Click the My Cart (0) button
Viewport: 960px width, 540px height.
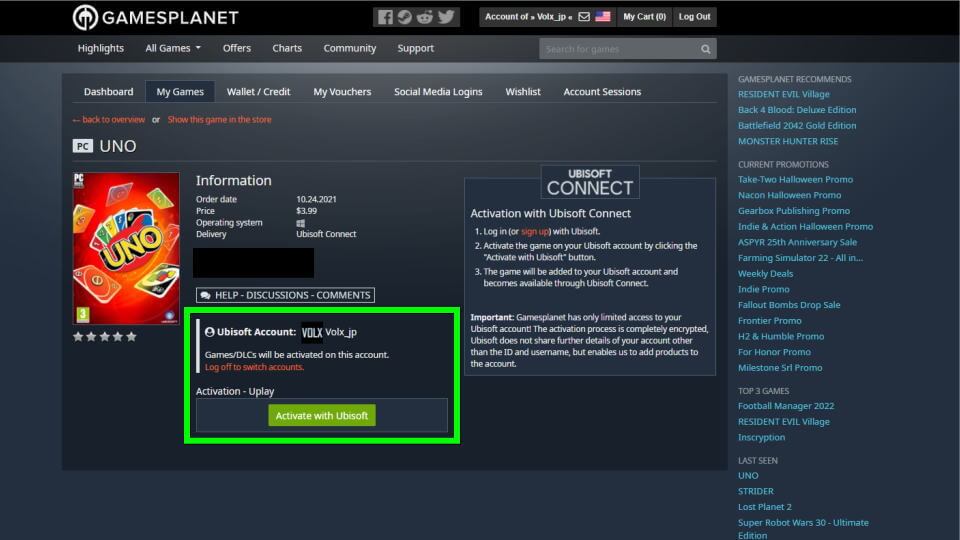tap(645, 17)
